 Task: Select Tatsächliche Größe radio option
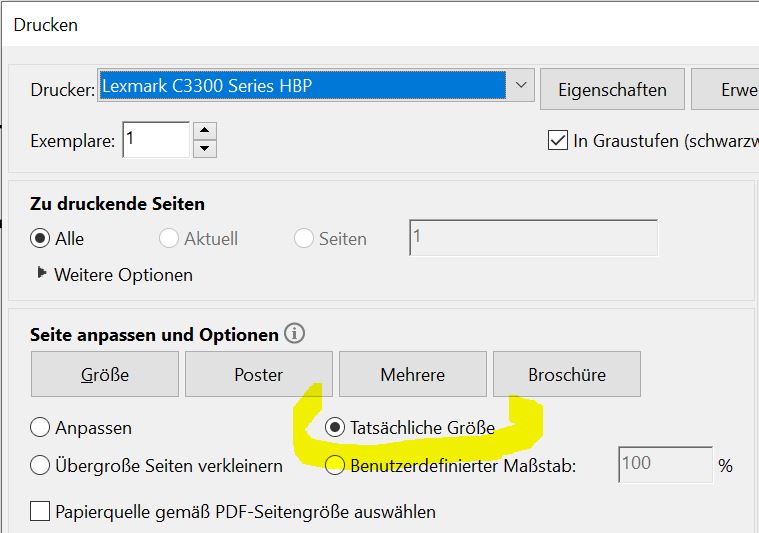[x=336, y=428]
